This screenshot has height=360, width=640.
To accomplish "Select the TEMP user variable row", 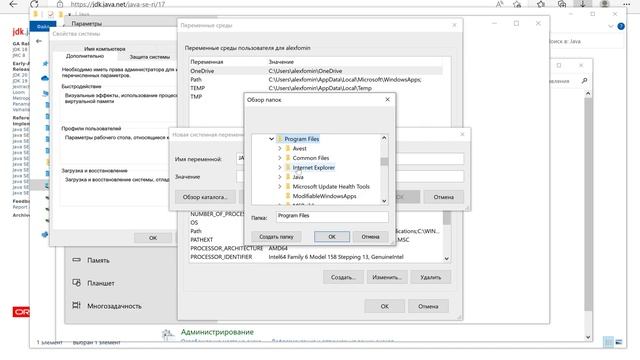I will 316,88.
